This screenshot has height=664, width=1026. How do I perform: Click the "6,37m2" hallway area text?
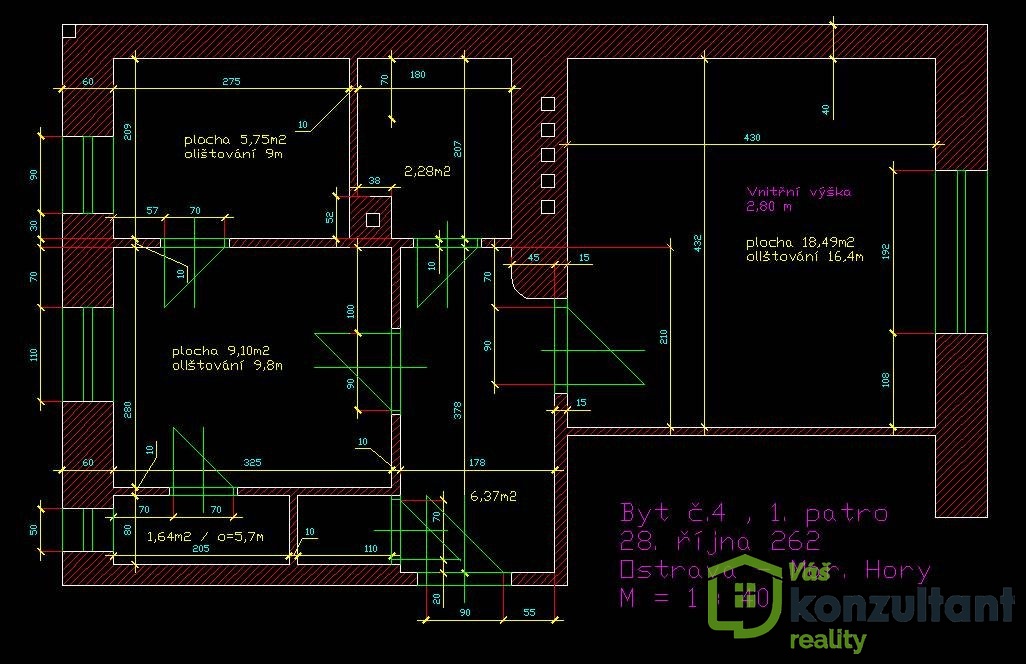click(x=493, y=496)
